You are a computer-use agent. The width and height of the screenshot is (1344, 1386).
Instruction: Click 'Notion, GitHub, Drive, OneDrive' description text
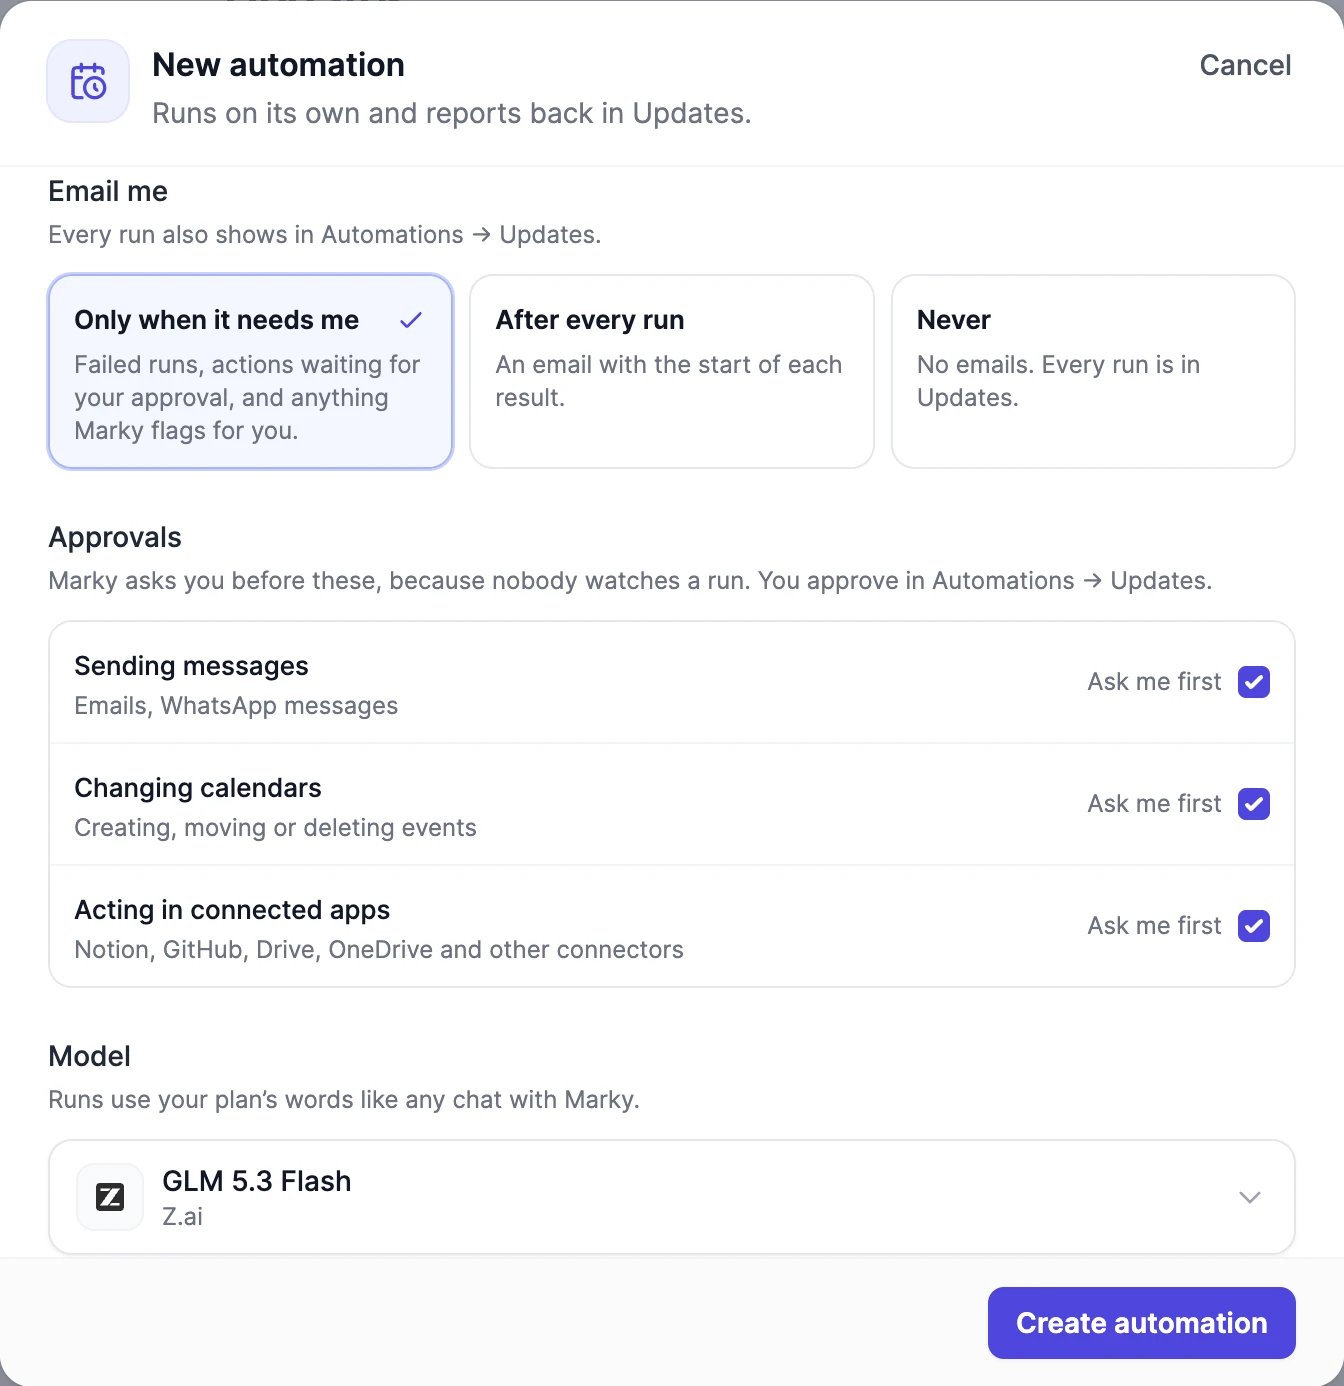click(379, 950)
